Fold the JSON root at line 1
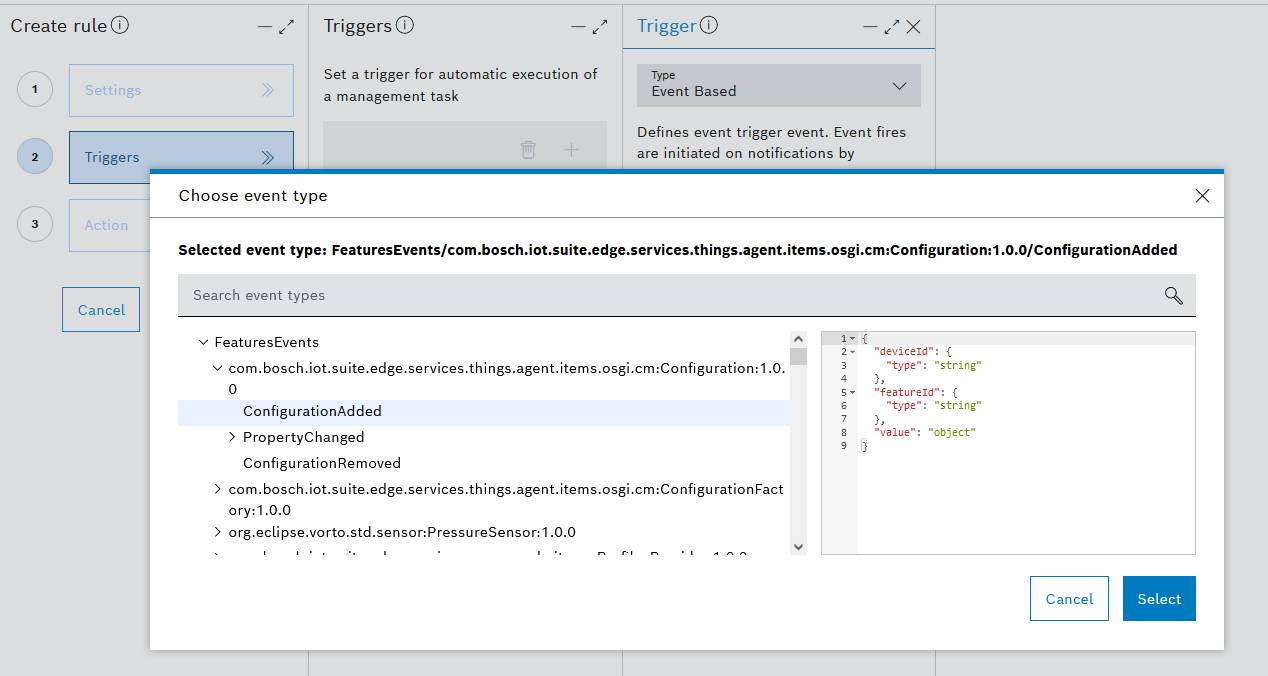Image resolution: width=1268 pixels, height=676 pixels. pos(851,339)
